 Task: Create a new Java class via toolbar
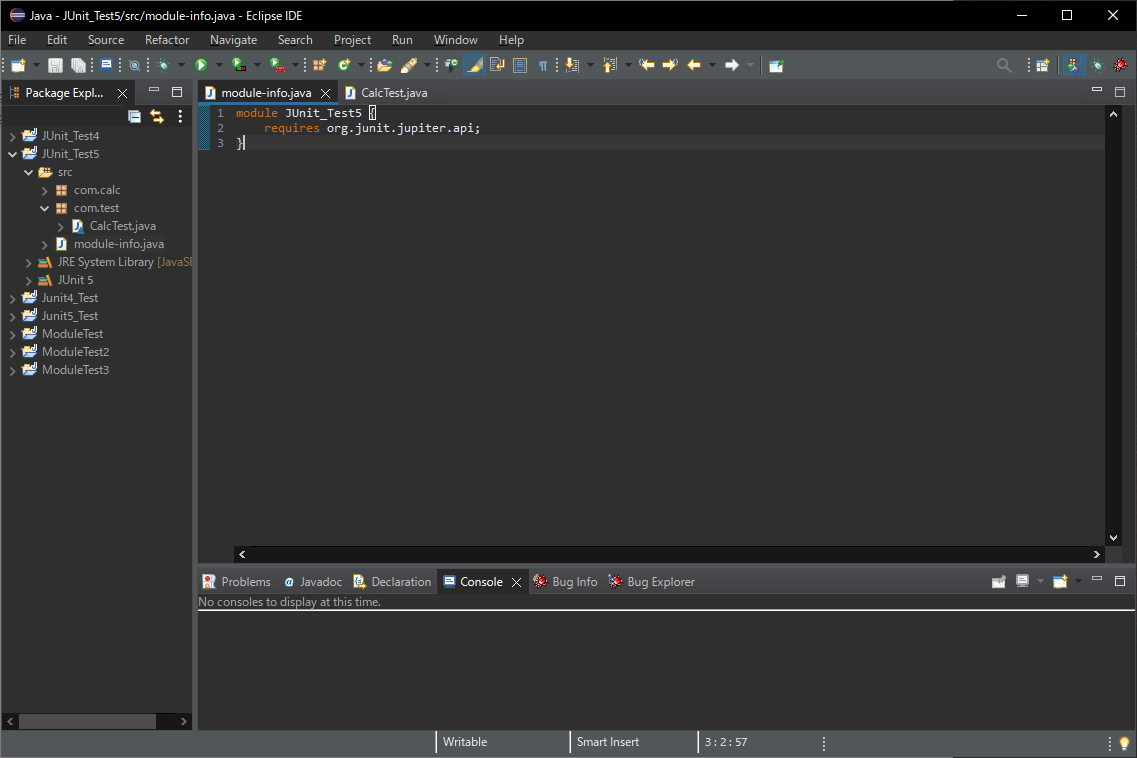click(x=344, y=65)
